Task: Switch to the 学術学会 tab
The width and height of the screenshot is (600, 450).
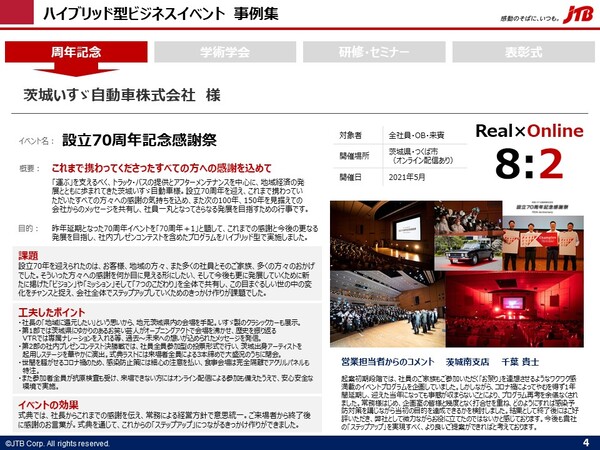Action: (225, 52)
